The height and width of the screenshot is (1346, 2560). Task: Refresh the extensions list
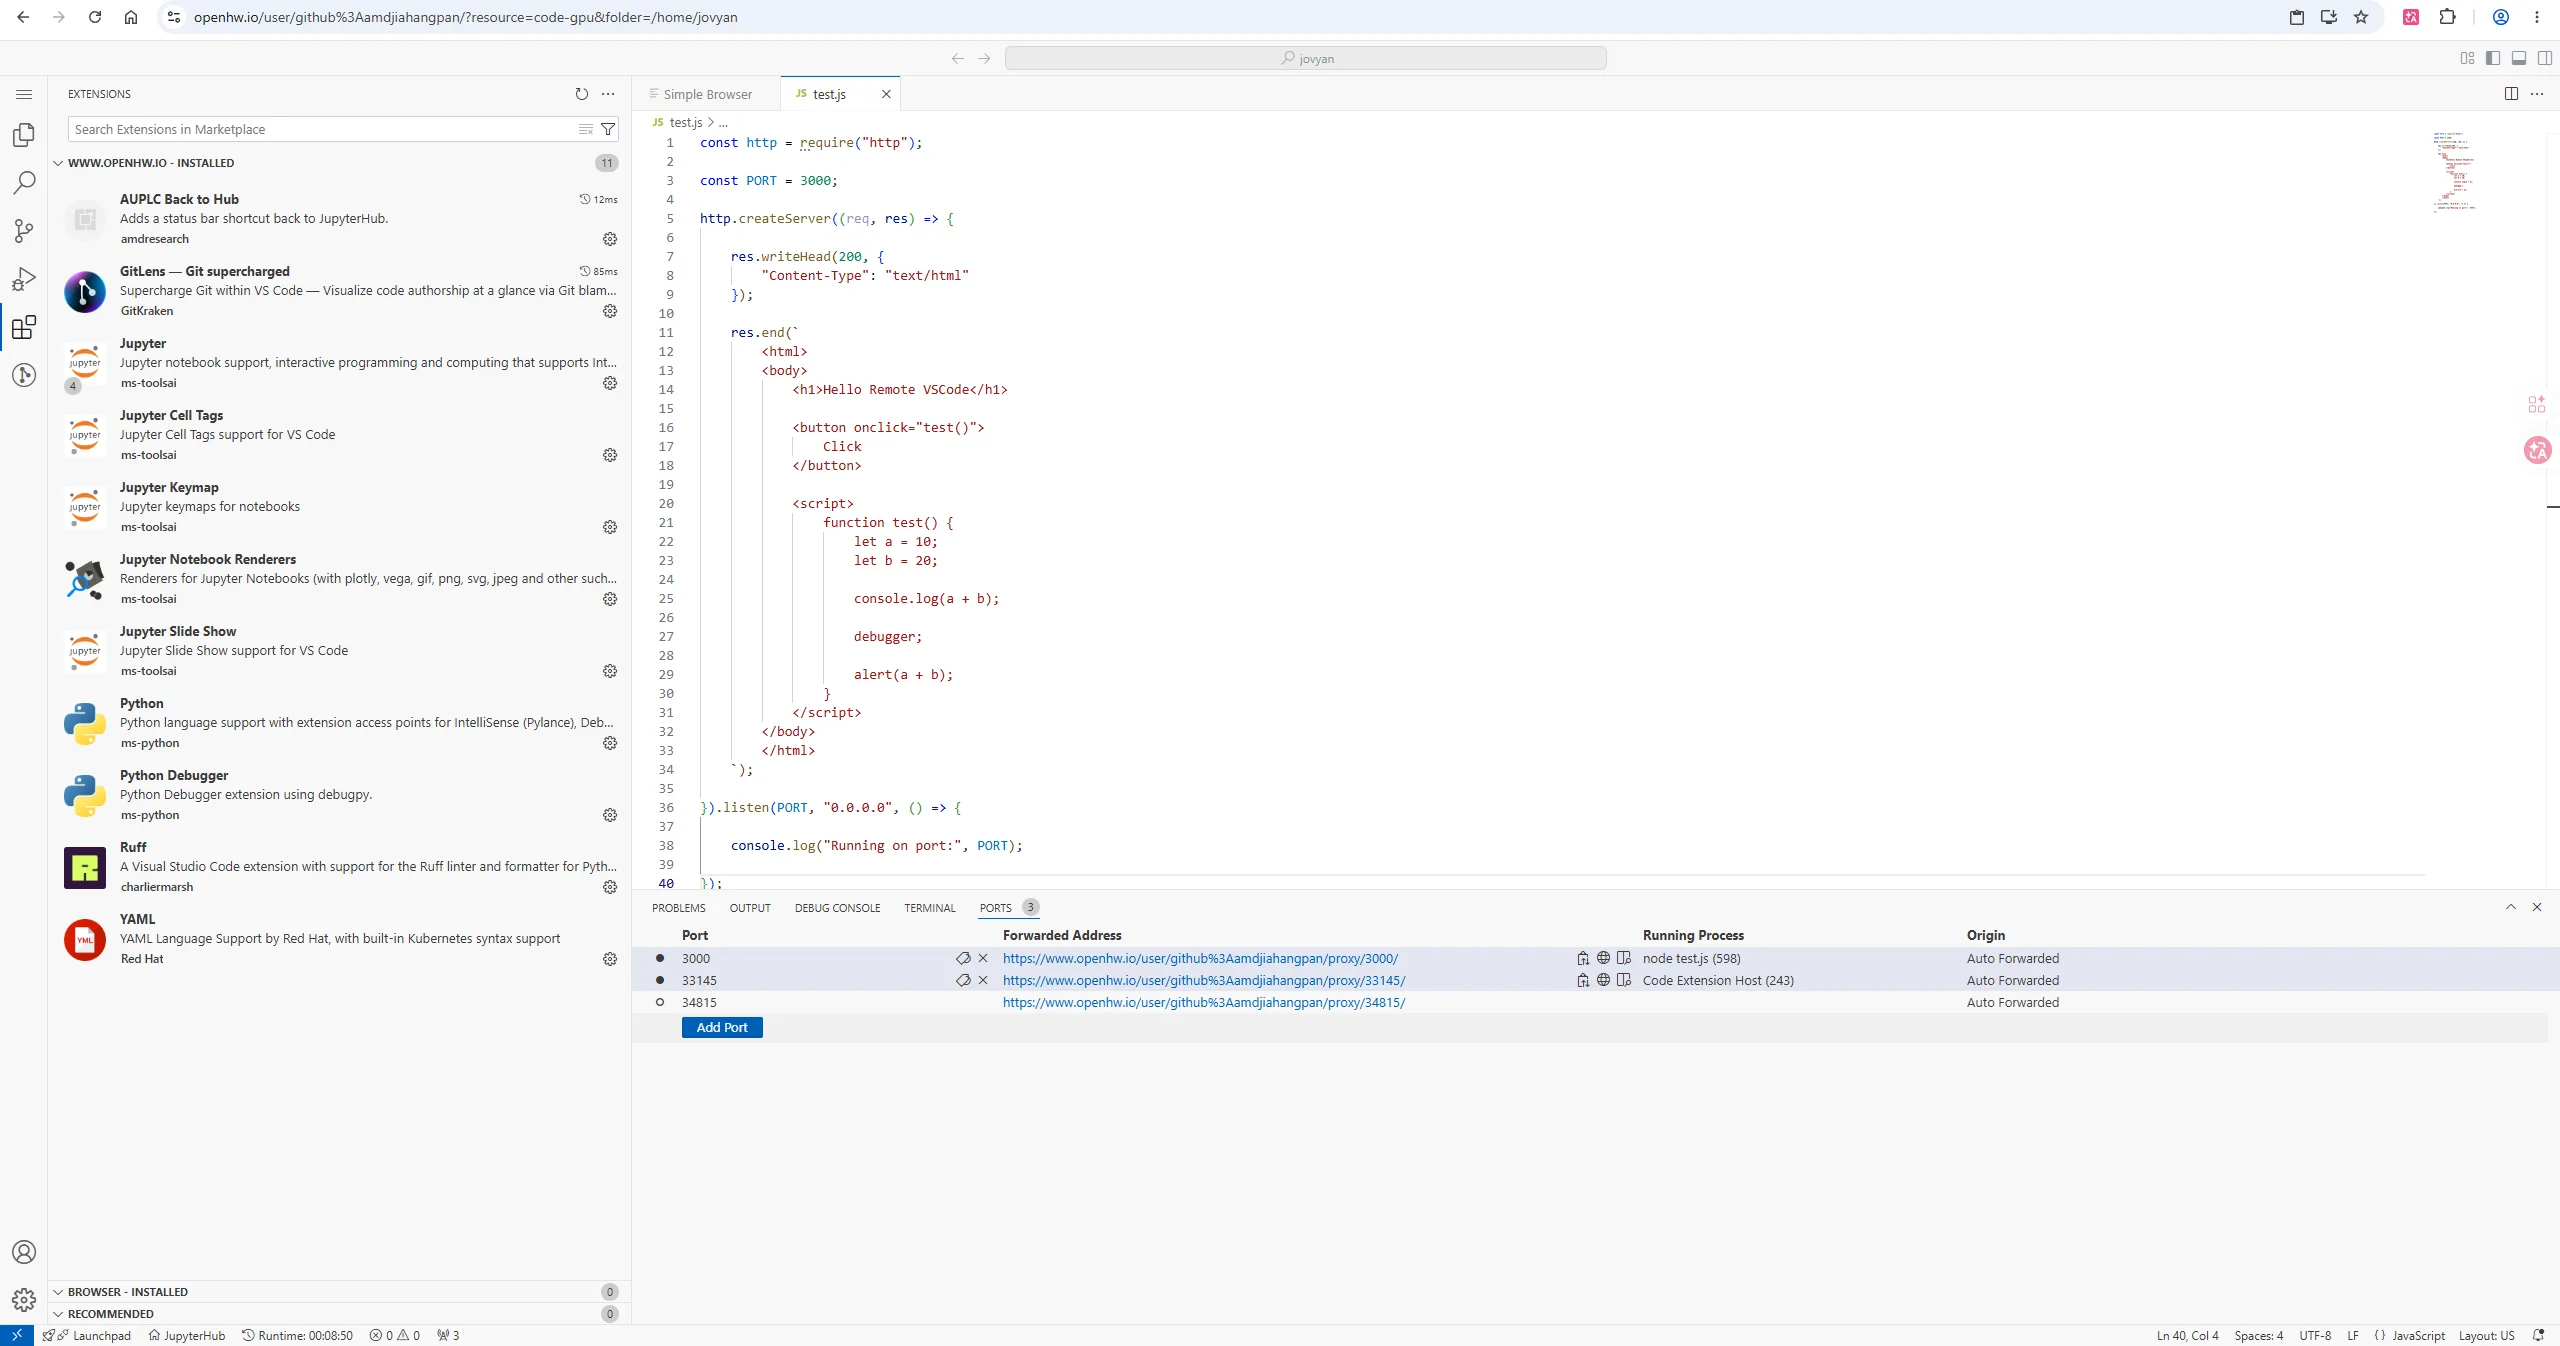582,94
